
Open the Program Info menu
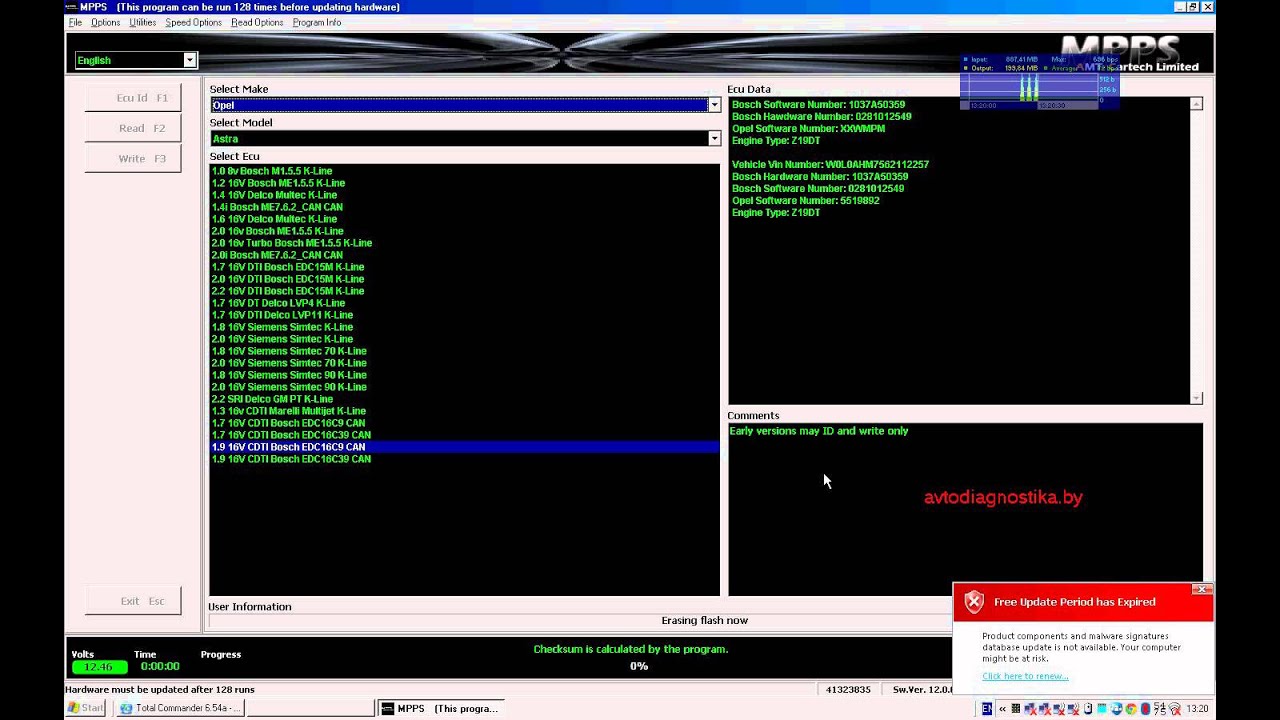pos(317,22)
